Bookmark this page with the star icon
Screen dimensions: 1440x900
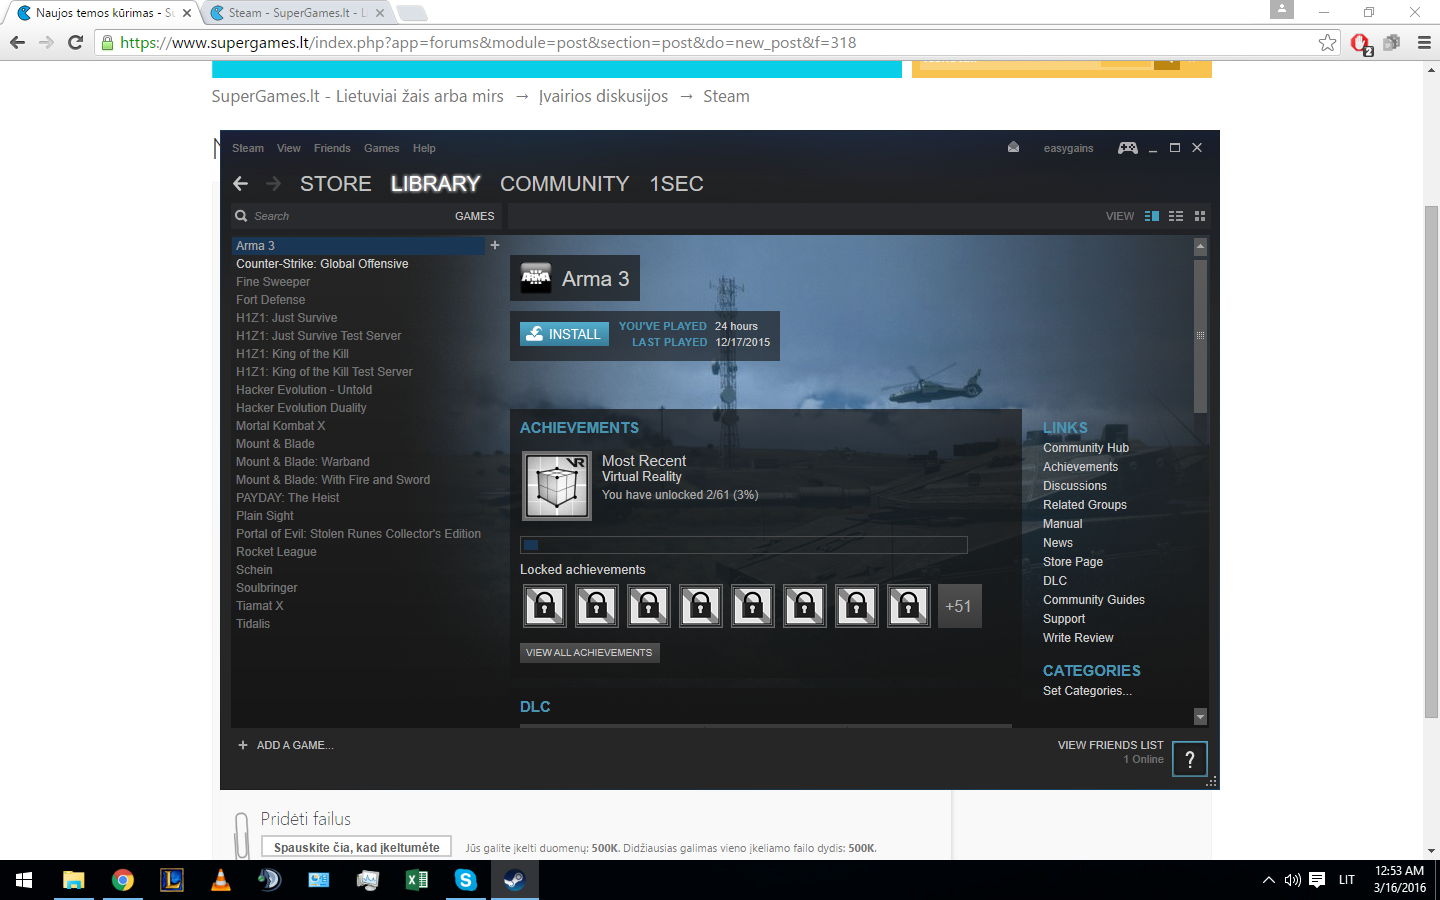point(1327,42)
